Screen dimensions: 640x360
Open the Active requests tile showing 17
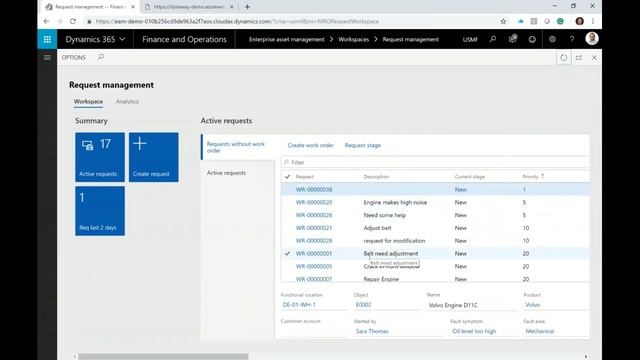pyautogui.click(x=100, y=157)
